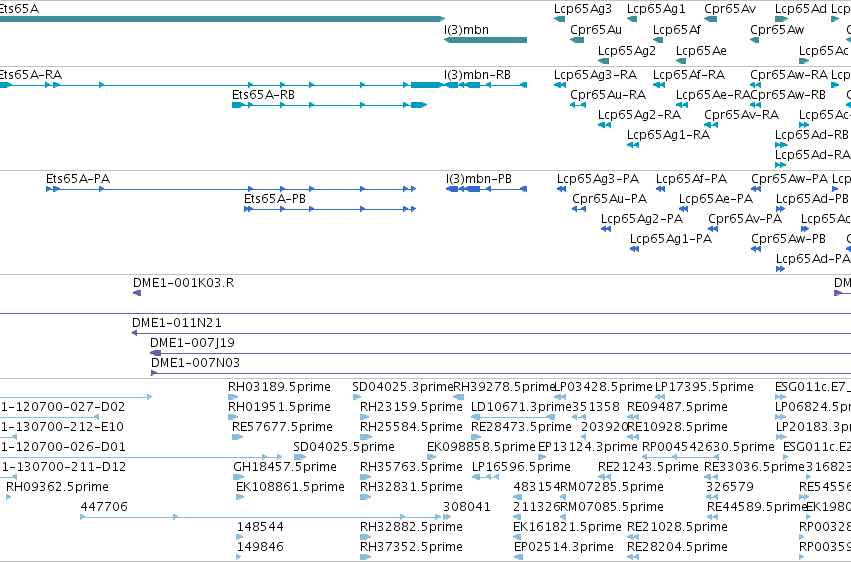Open the Lcp65Ag3-PA protein label

[598, 178]
